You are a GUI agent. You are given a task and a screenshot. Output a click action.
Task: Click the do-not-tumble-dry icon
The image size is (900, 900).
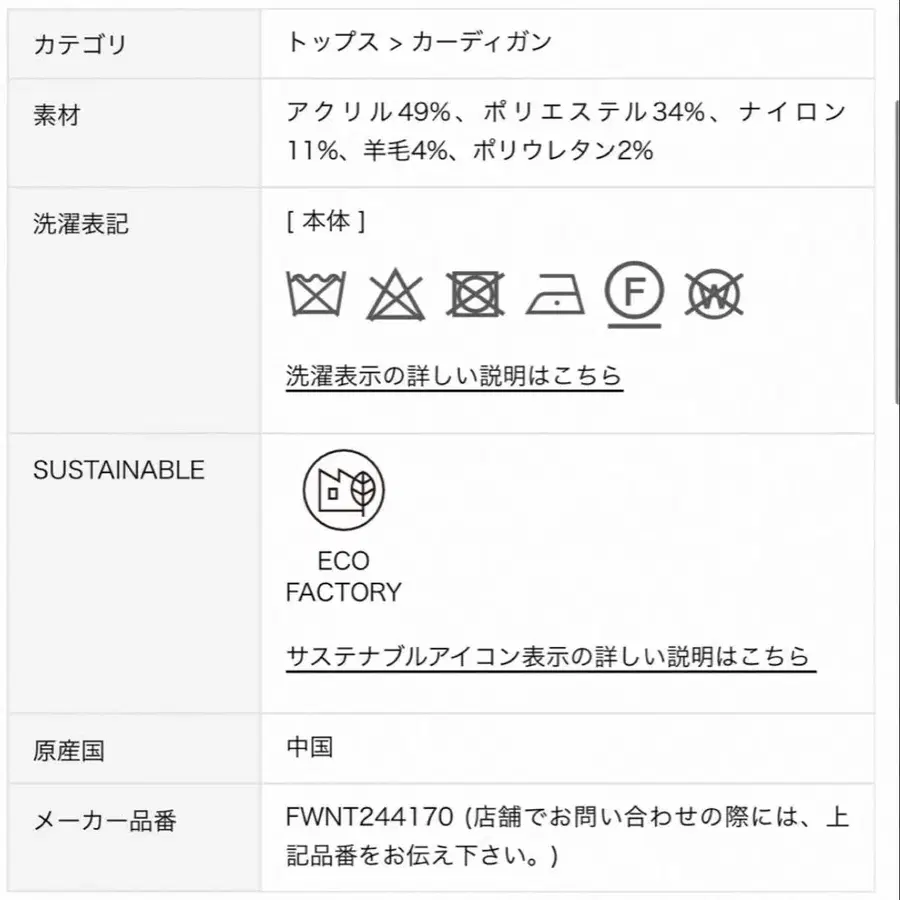tap(475, 295)
